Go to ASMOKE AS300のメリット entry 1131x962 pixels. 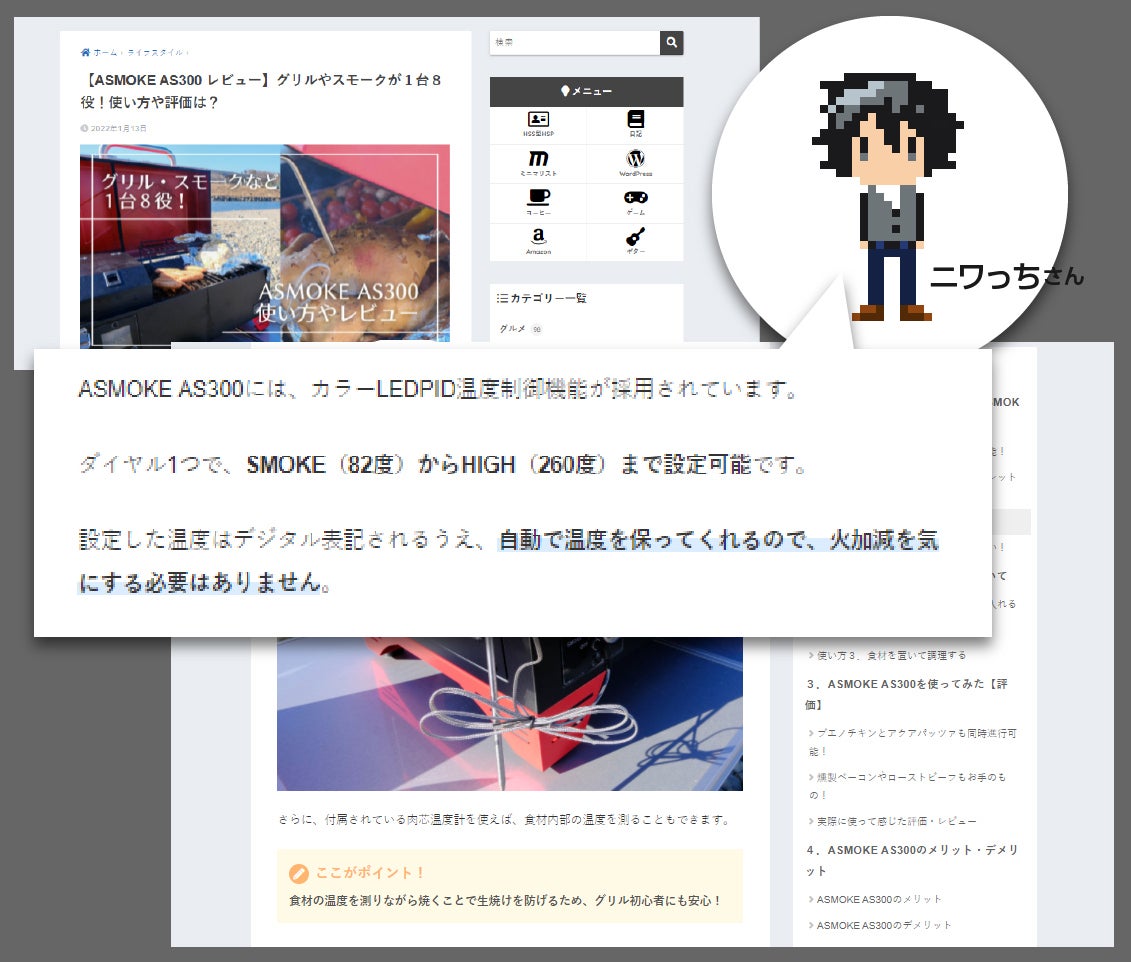click(x=879, y=899)
